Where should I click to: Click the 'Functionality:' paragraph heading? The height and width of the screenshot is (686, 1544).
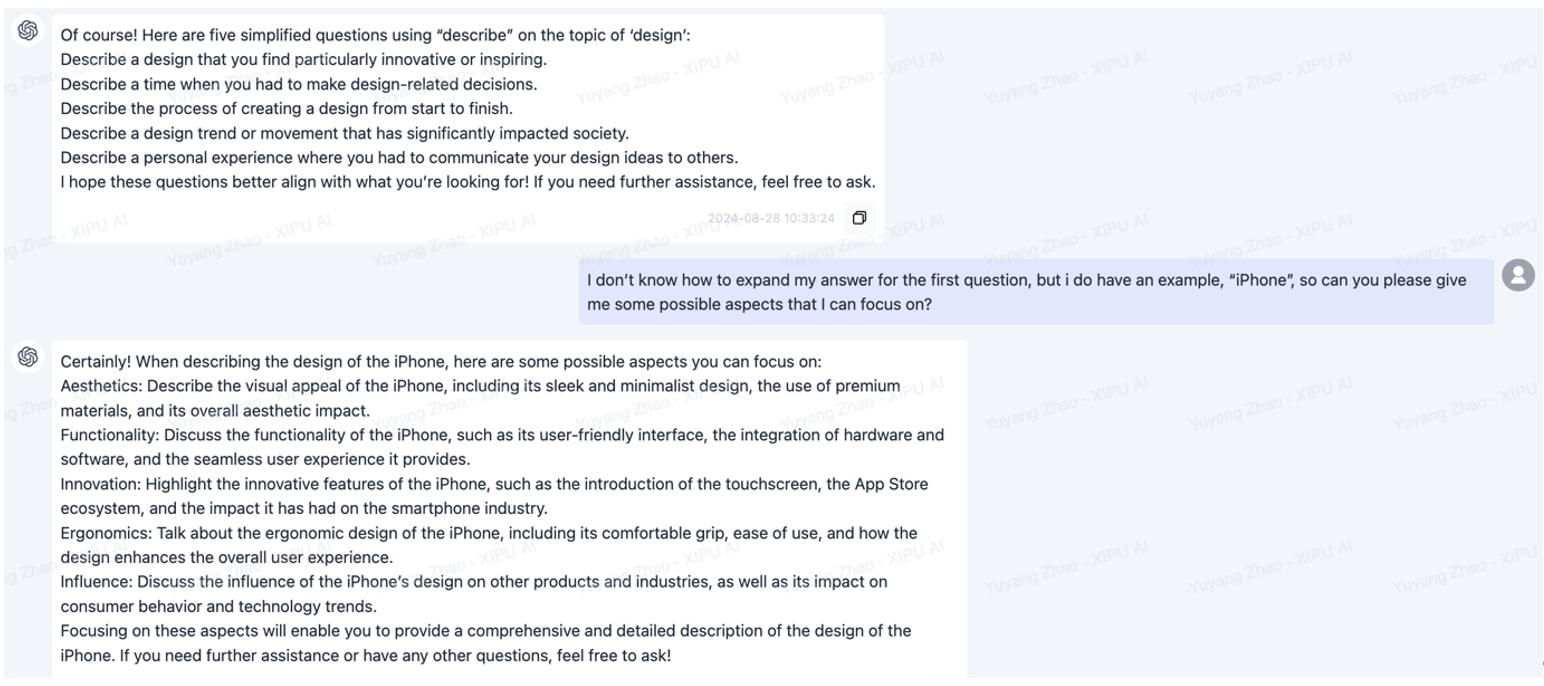point(110,435)
